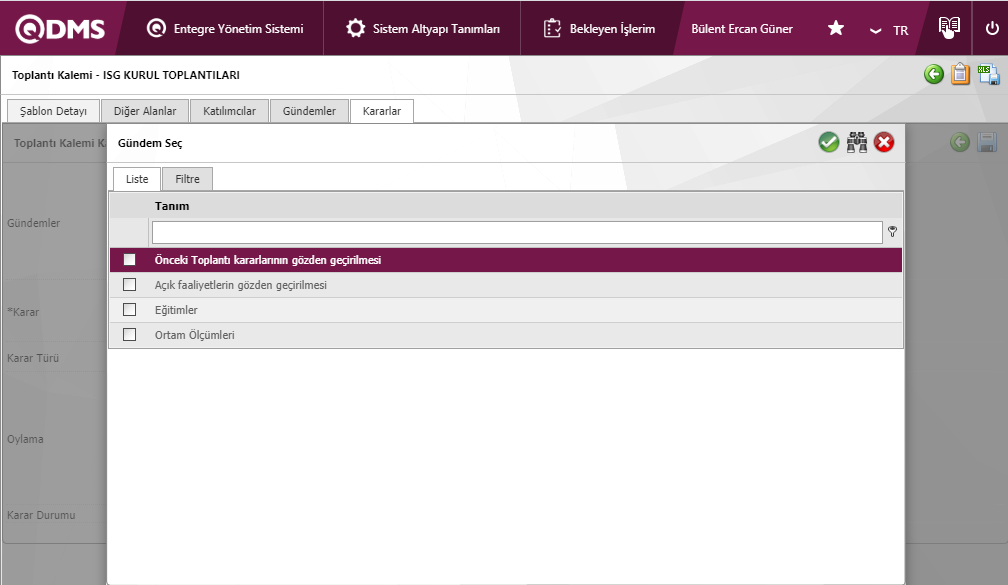Click the green back arrow in page header
Screen dimensions: 1008x585
tap(933, 75)
